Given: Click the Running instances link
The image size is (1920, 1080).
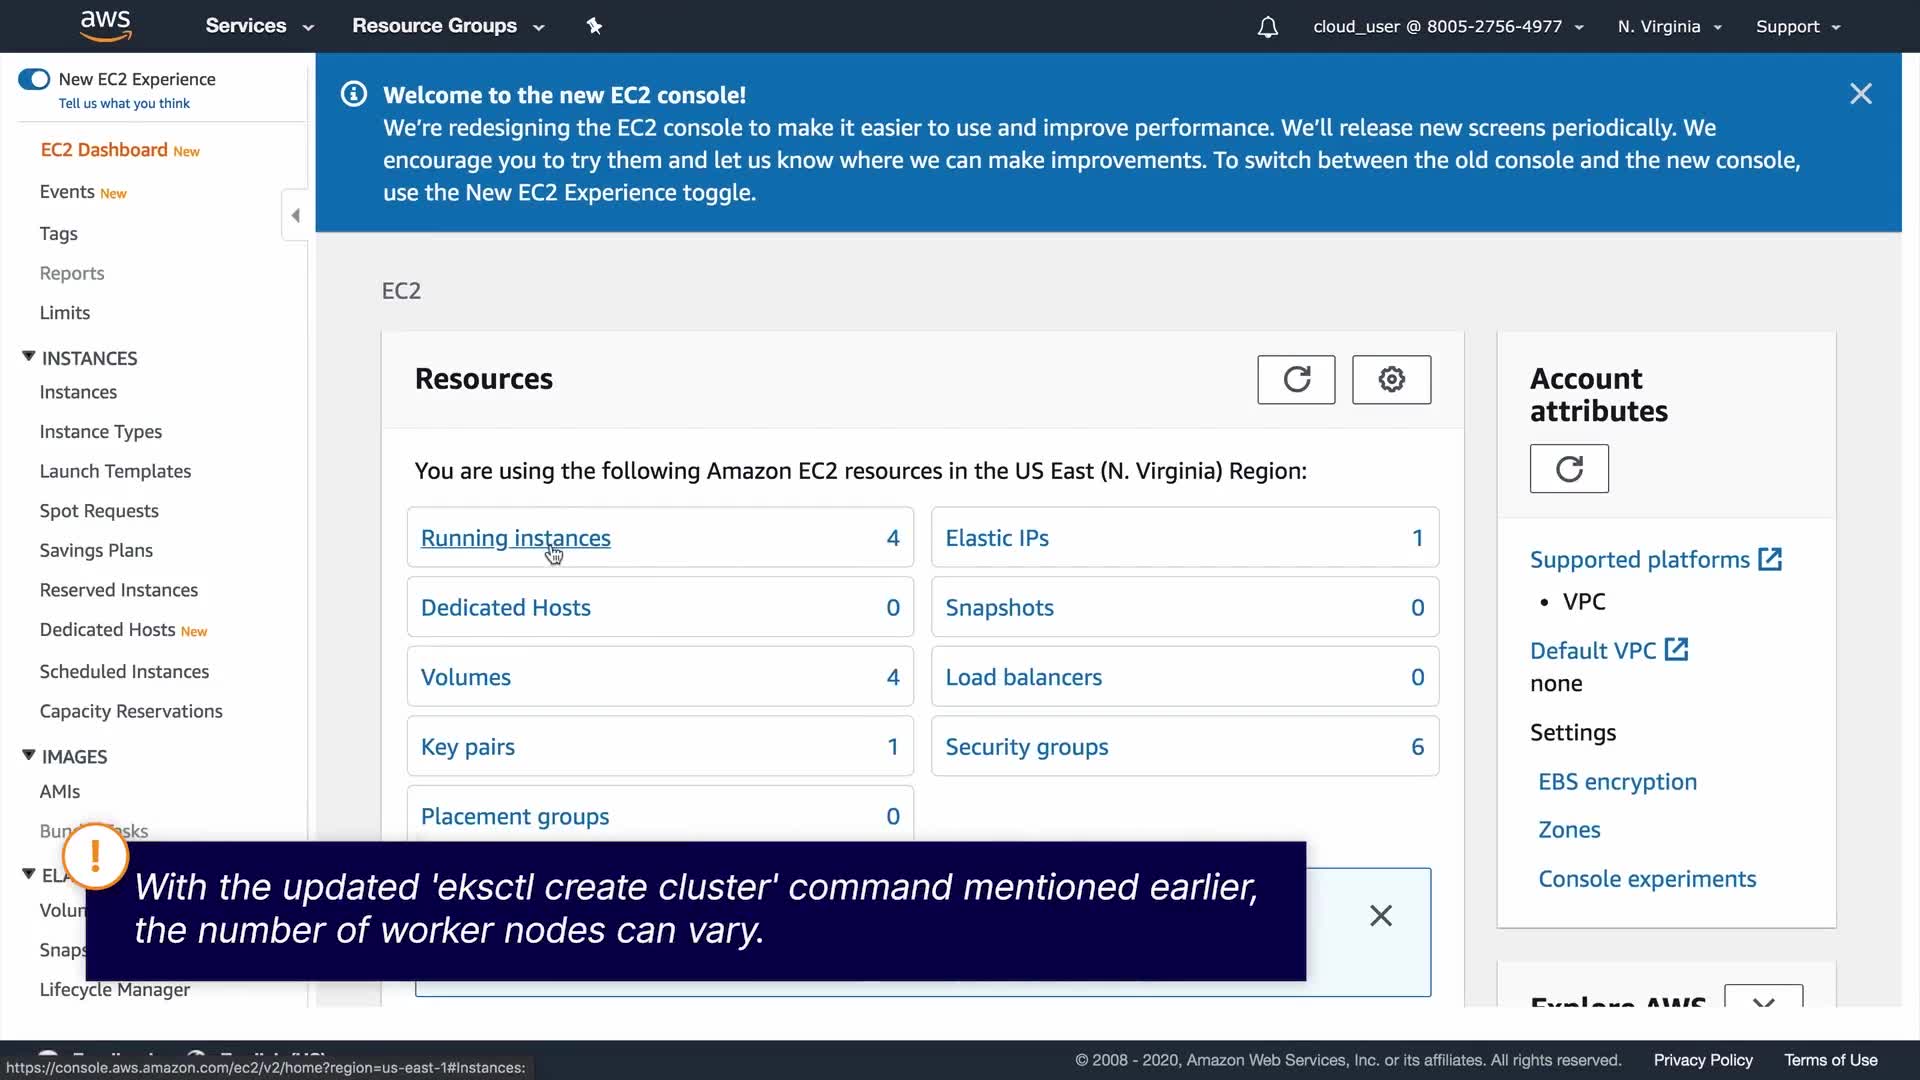Looking at the screenshot, I should pyautogui.click(x=515, y=538).
